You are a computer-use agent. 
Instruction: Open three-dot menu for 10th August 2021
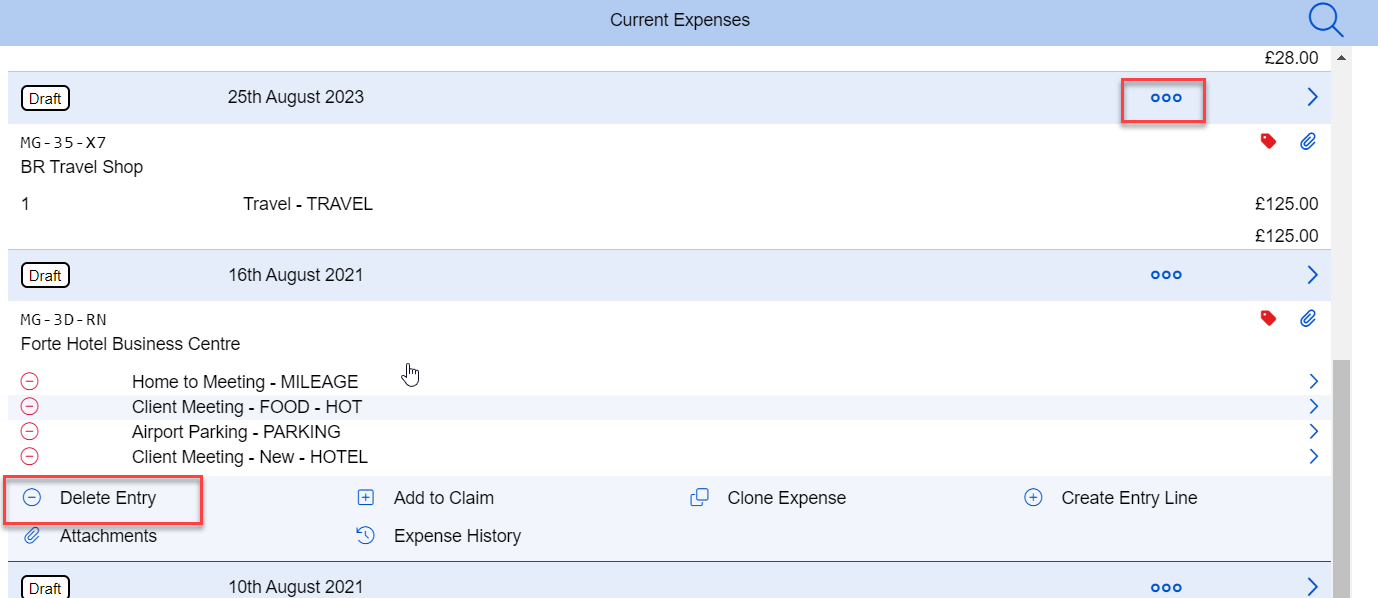(1166, 588)
